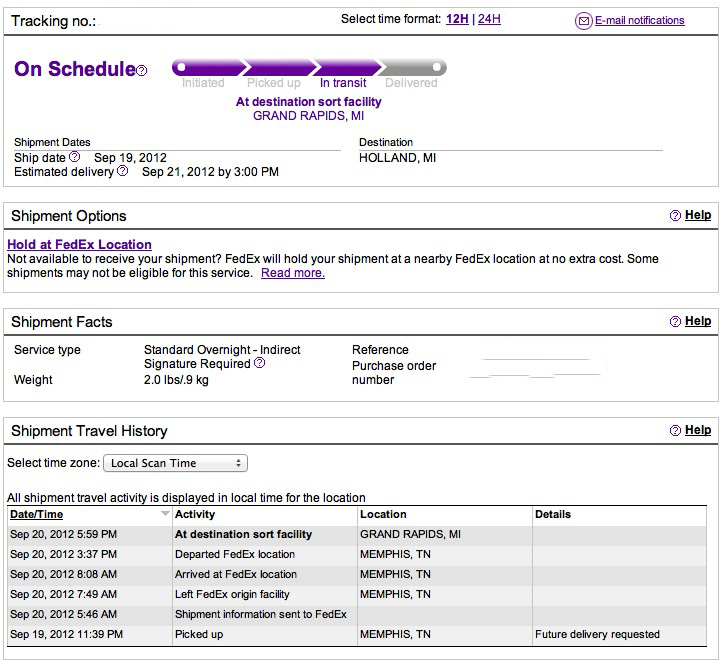
Task: Open Help link in Shipment Travel History
Action: click(x=698, y=430)
